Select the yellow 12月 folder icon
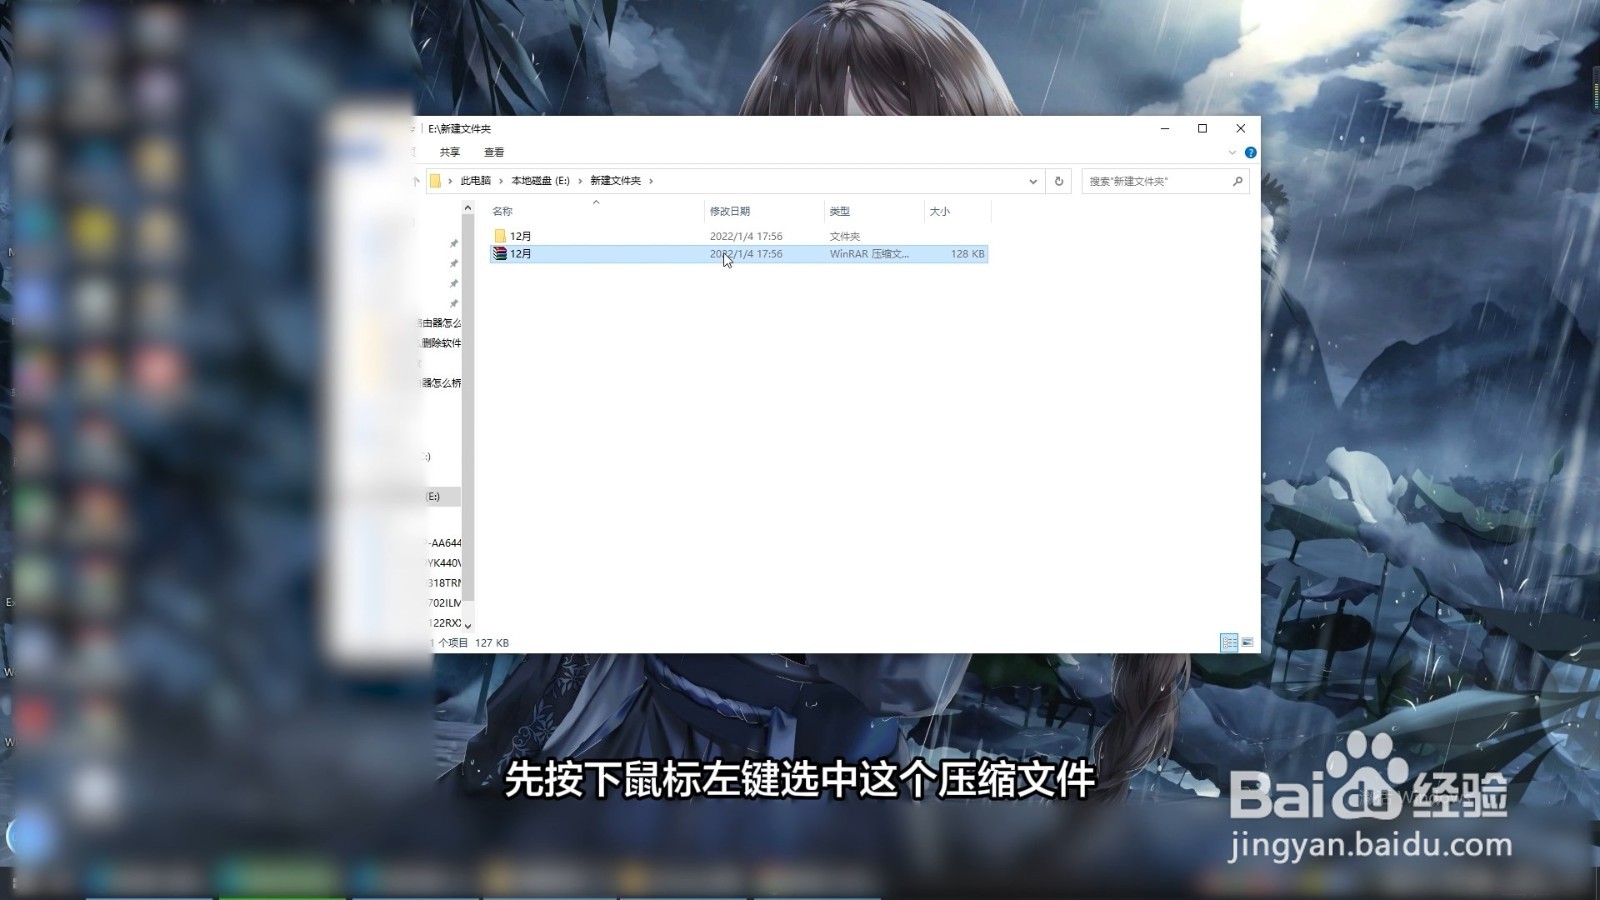The image size is (1600, 900). point(500,236)
